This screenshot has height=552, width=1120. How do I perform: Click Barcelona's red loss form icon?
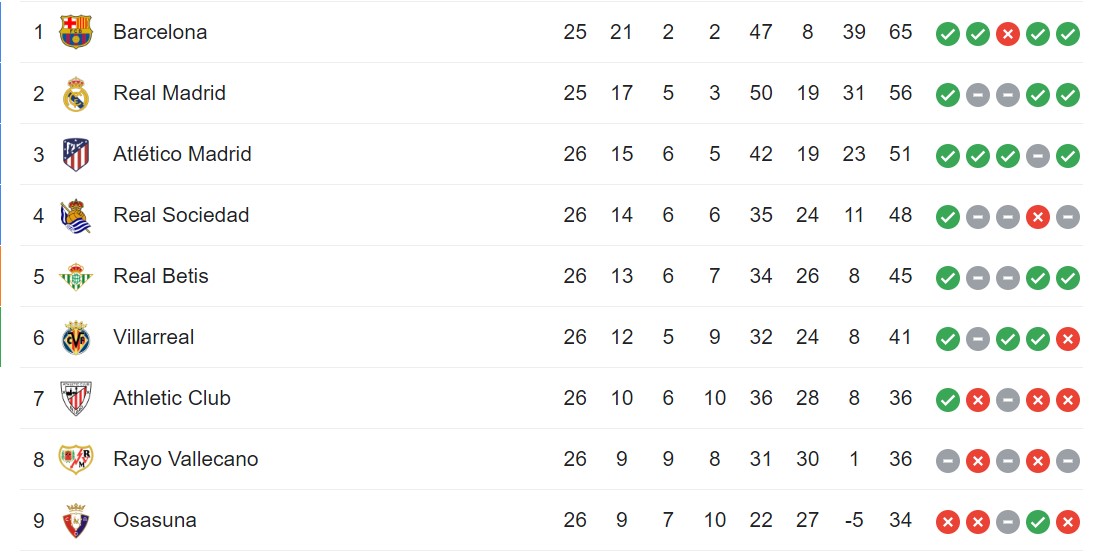(1008, 34)
